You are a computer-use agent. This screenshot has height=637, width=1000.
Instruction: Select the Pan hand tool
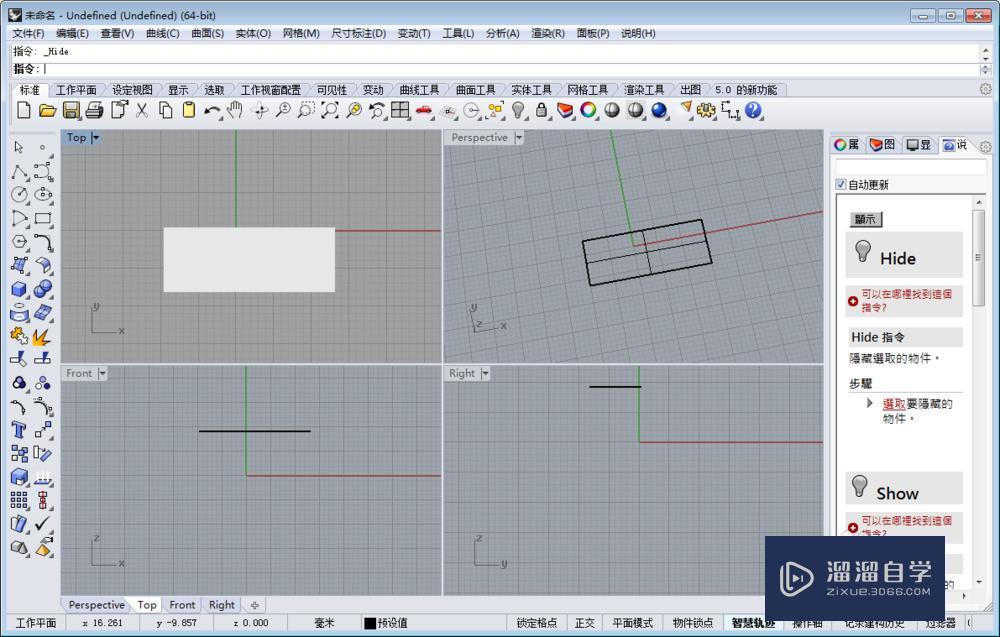(235, 110)
